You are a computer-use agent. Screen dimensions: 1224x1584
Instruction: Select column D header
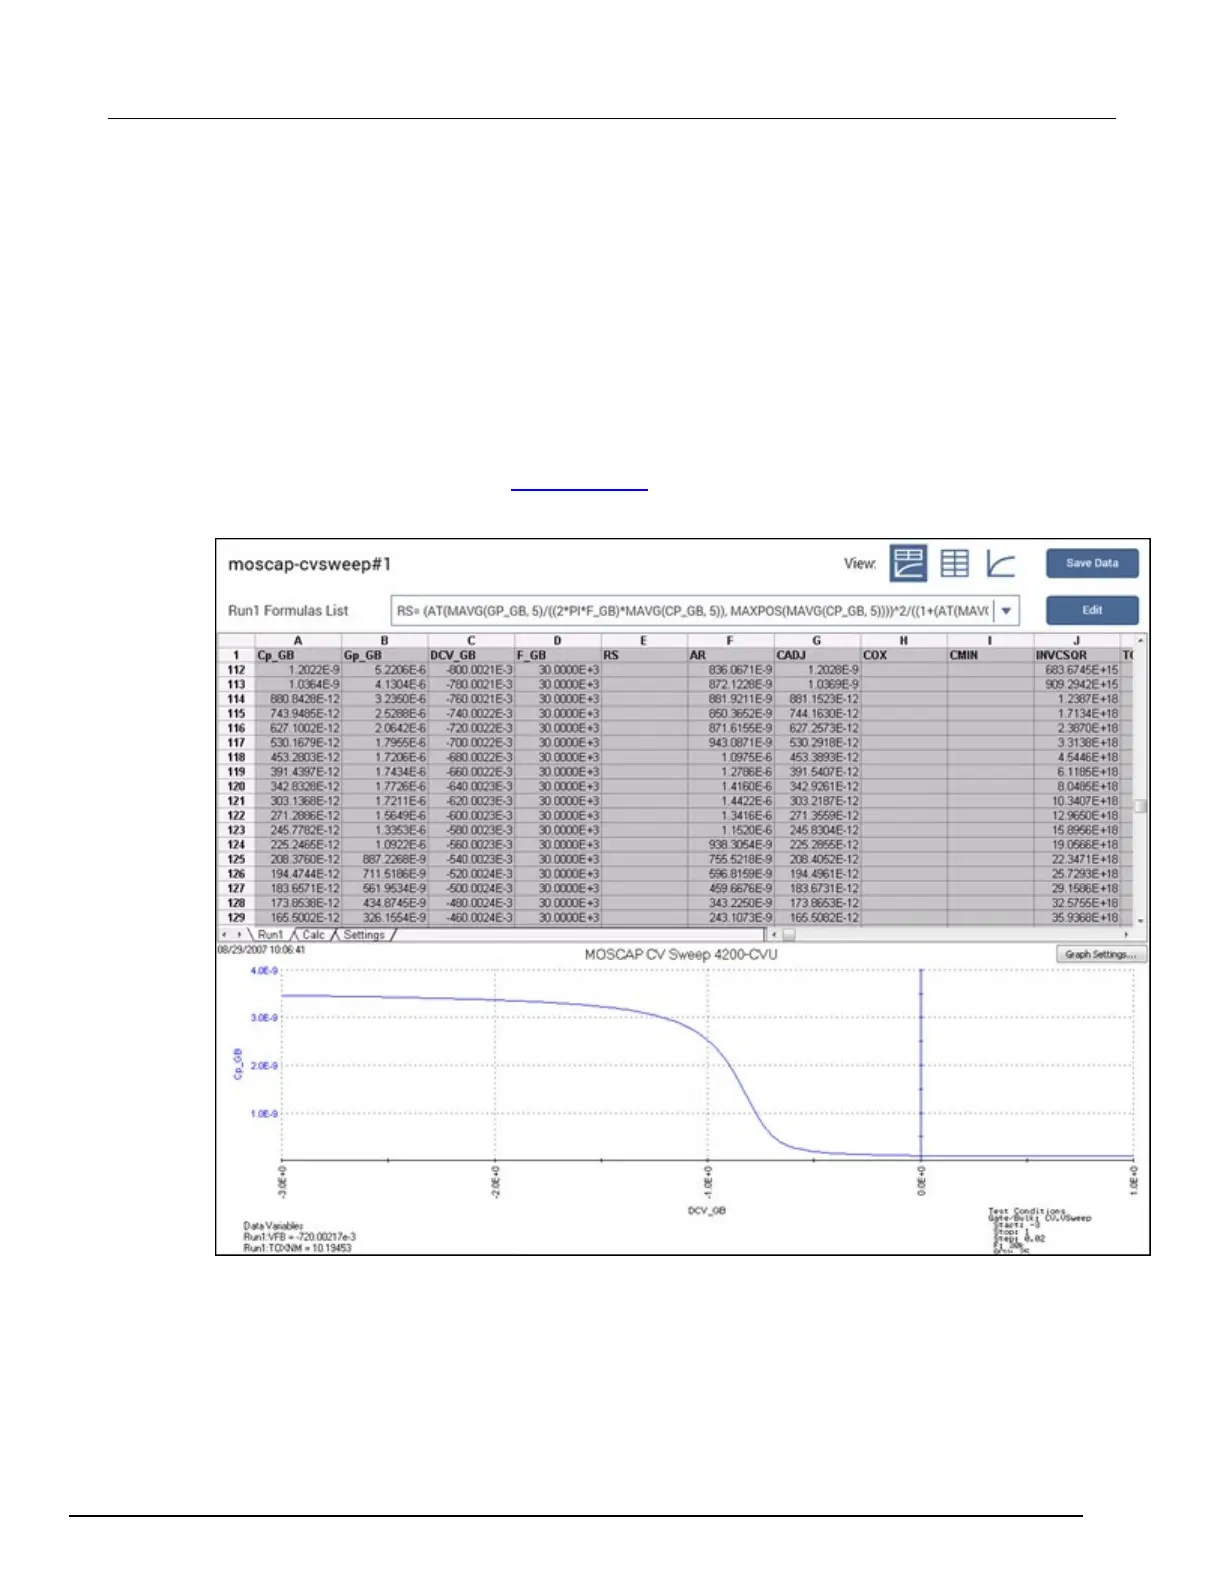click(x=557, y=641)
